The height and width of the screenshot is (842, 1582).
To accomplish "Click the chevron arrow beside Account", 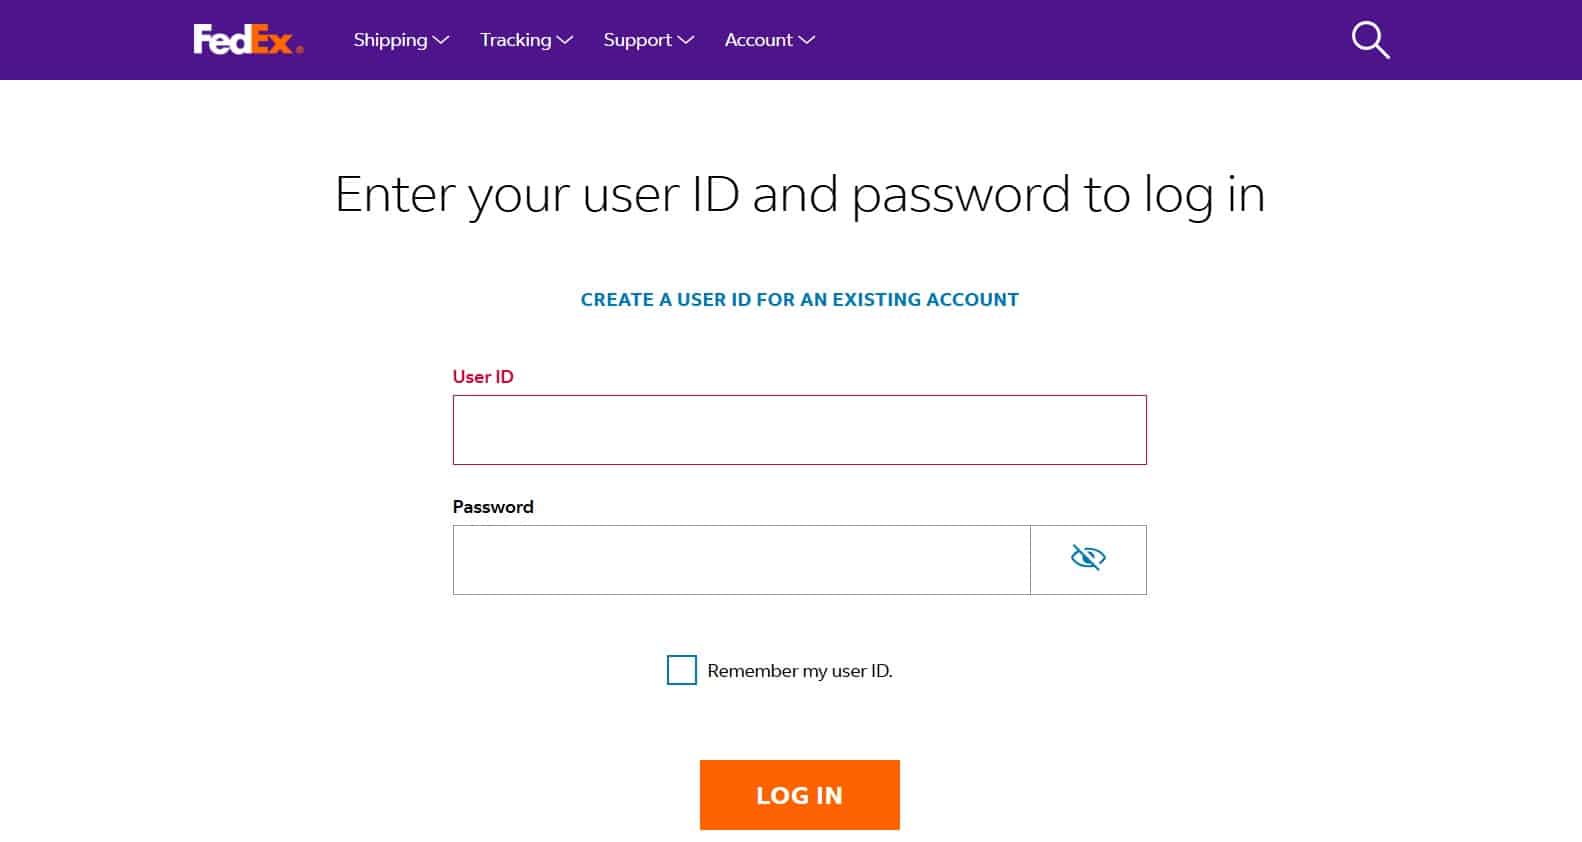I will (807, 40).
